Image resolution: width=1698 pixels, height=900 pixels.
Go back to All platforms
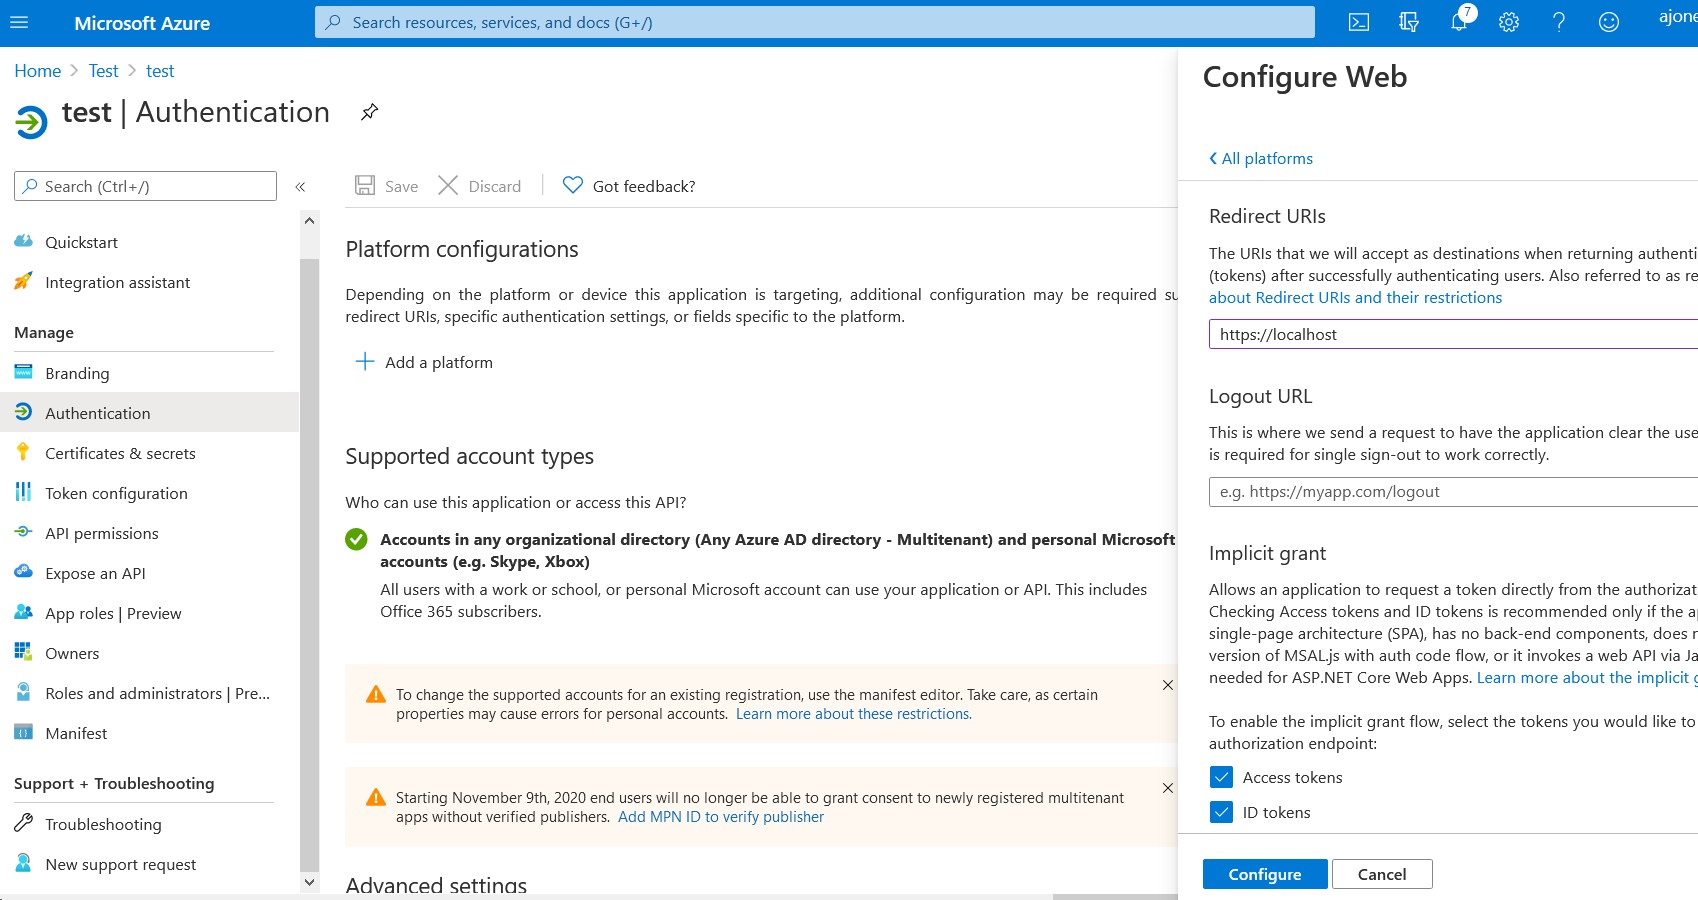click(x=1260, y=158)
